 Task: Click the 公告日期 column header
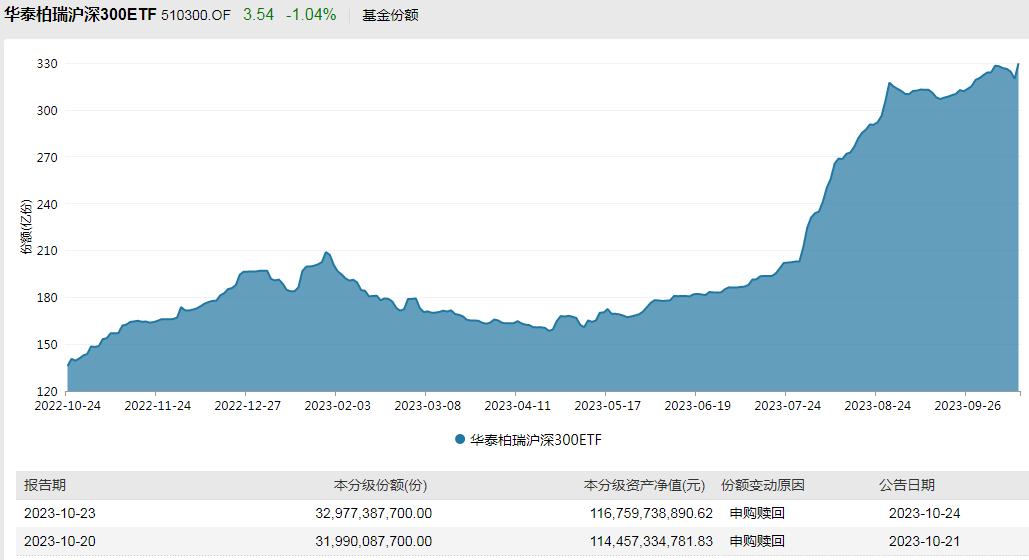tap(907, 485)
